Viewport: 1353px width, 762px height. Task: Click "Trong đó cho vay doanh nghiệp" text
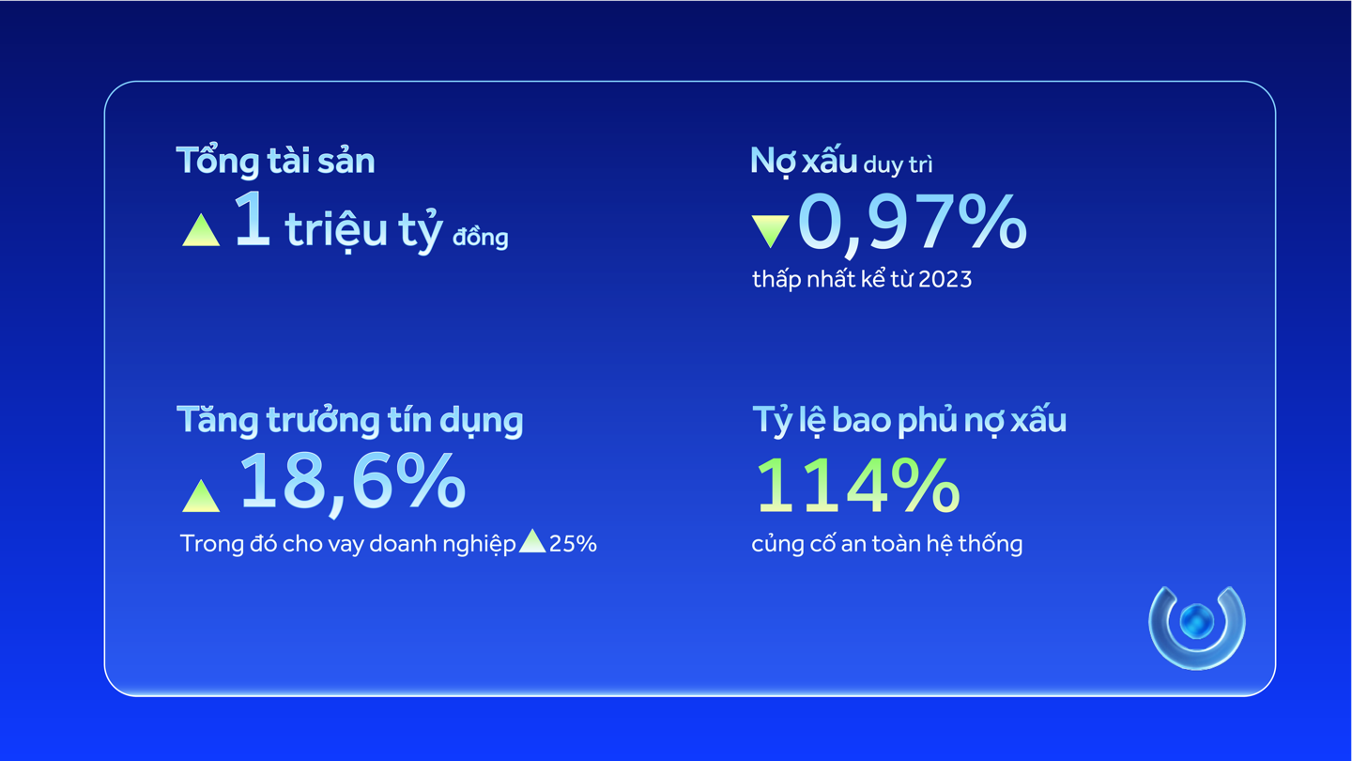(348, 544)
